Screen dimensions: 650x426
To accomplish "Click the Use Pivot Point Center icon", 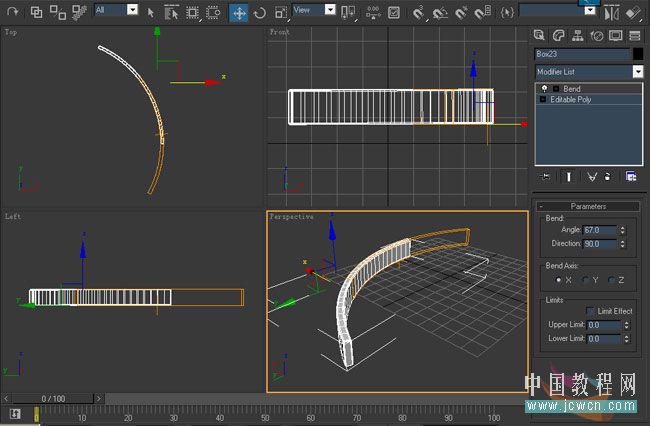I will tap(347, 12).
